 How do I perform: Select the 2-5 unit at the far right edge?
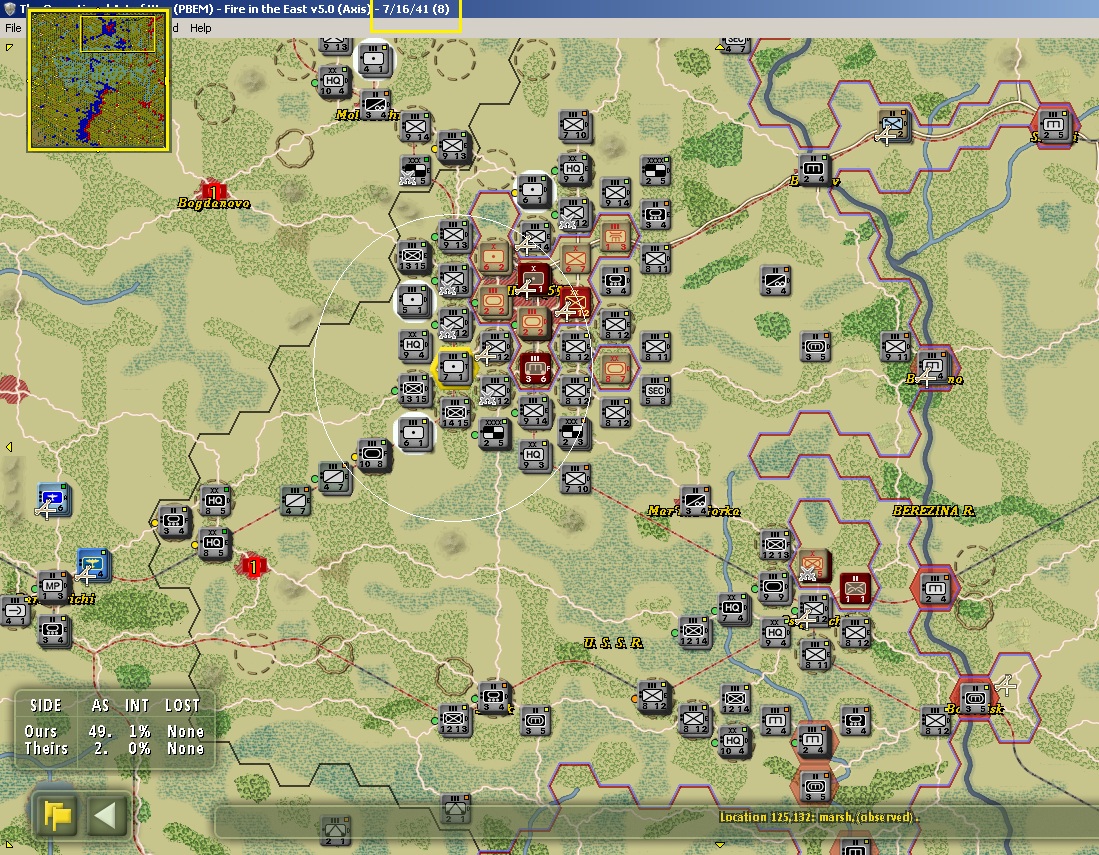tap(1055, 125)
